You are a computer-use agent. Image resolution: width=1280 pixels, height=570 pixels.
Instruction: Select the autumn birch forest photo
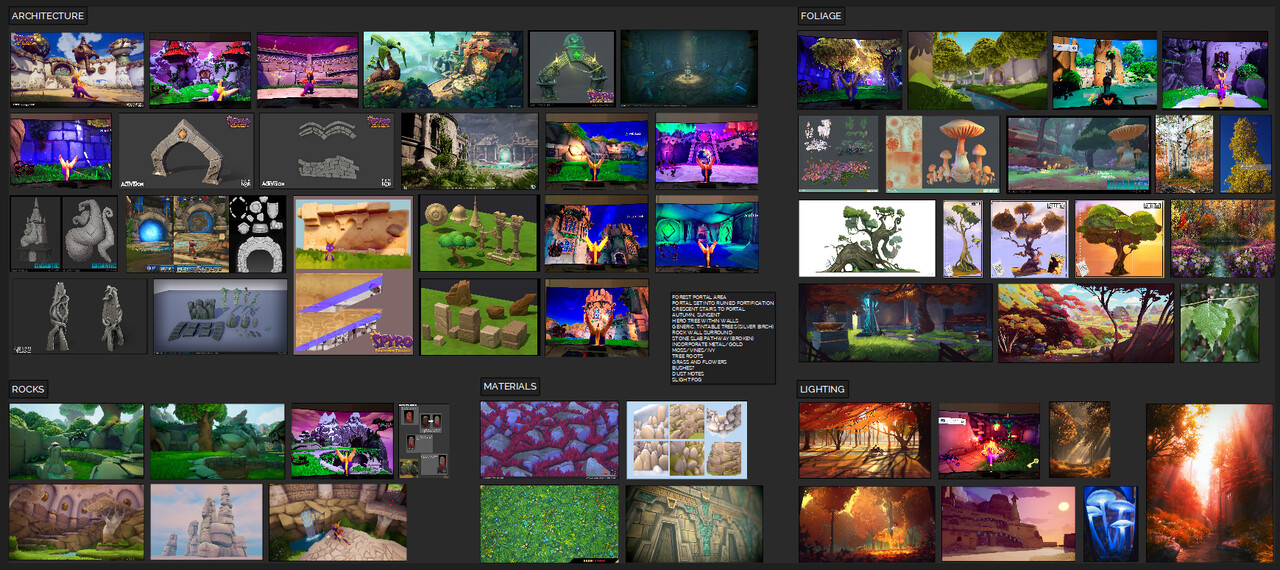point(1184,153)
